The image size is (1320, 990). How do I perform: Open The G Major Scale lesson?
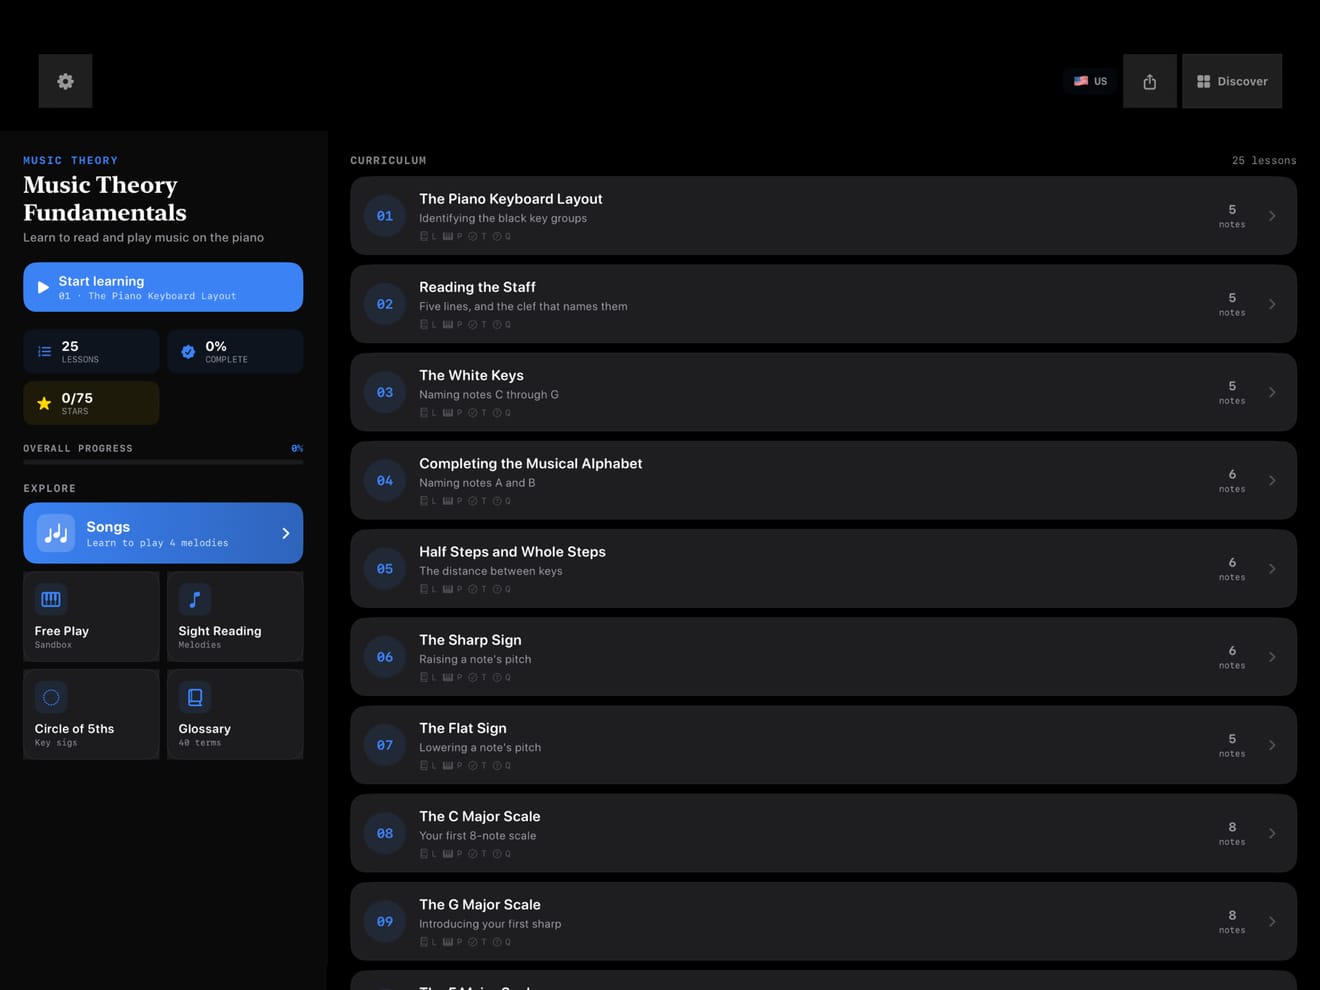pos(823,921)
